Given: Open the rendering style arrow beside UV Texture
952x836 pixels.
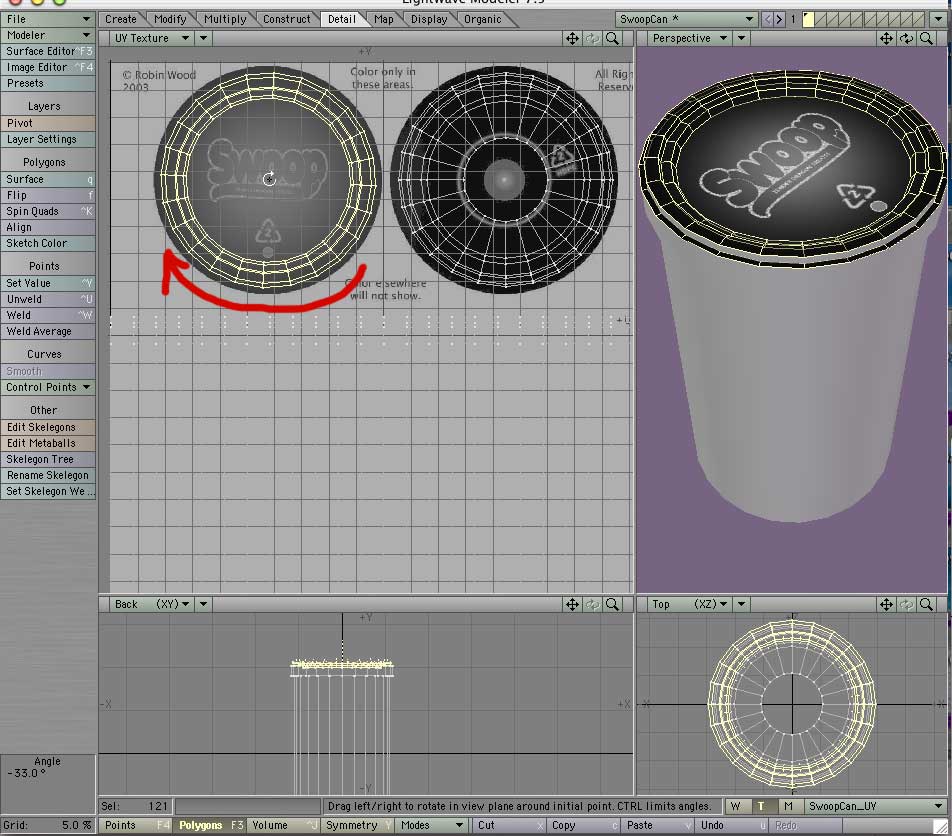Looking at the screenshot, I should 203,38.
